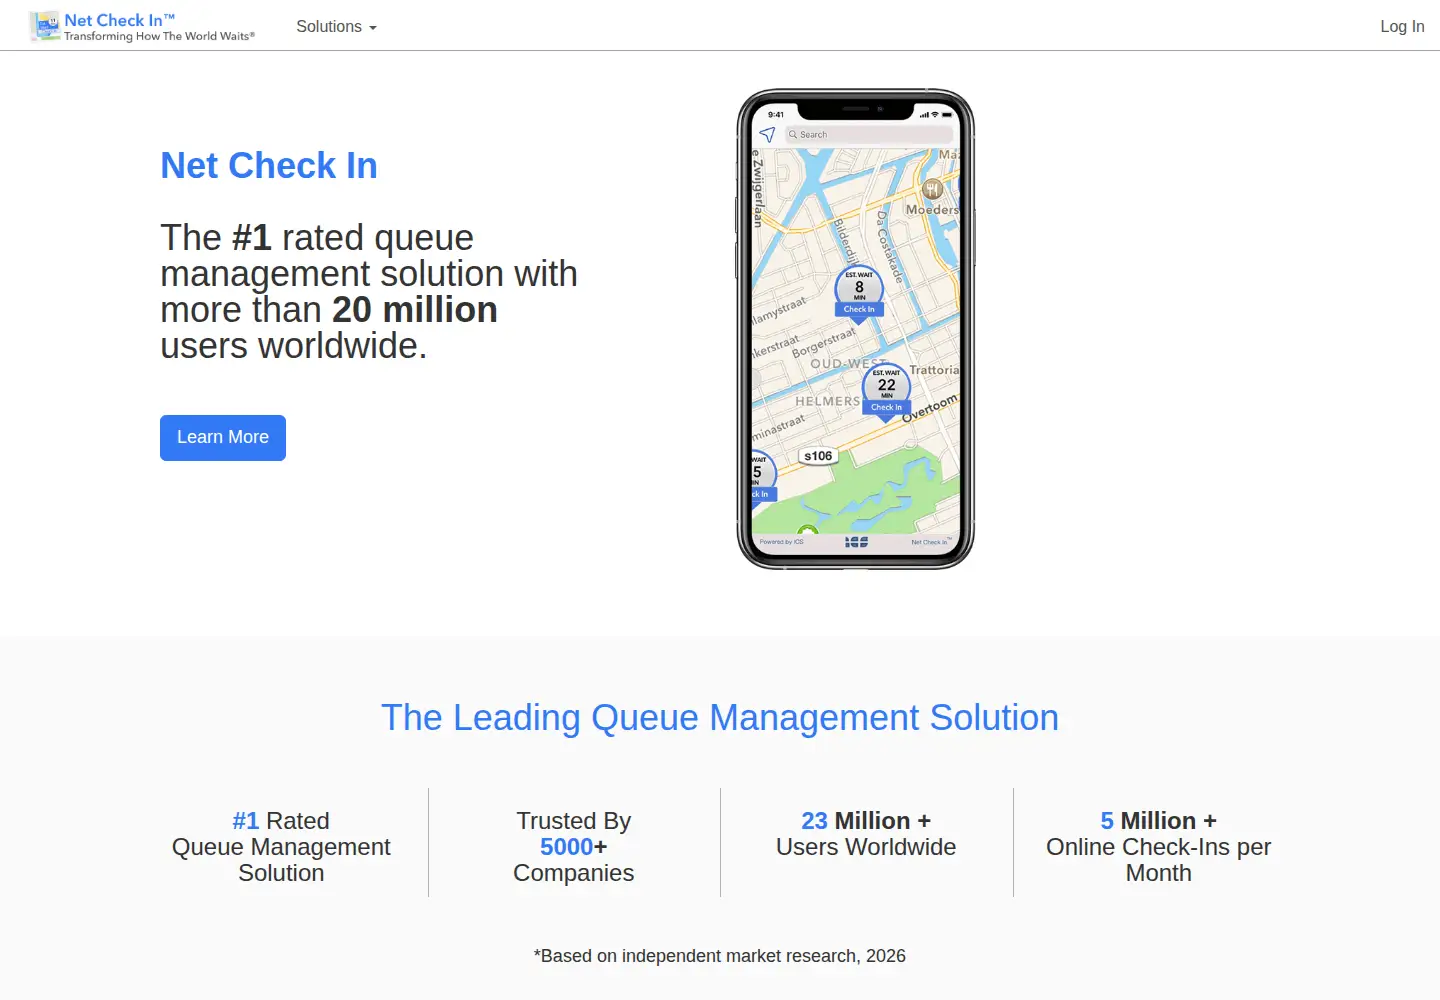
Task: Click the Log In link
Action: (1402, 27)
